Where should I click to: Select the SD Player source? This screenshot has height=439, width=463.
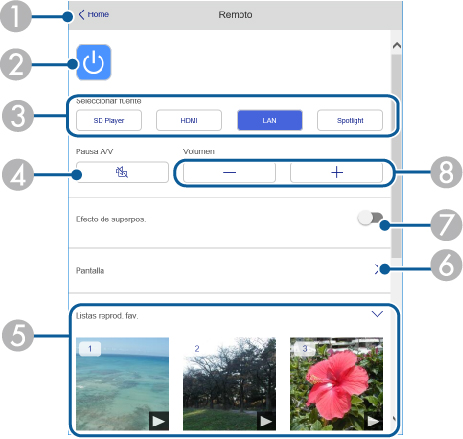click(109, 120)
